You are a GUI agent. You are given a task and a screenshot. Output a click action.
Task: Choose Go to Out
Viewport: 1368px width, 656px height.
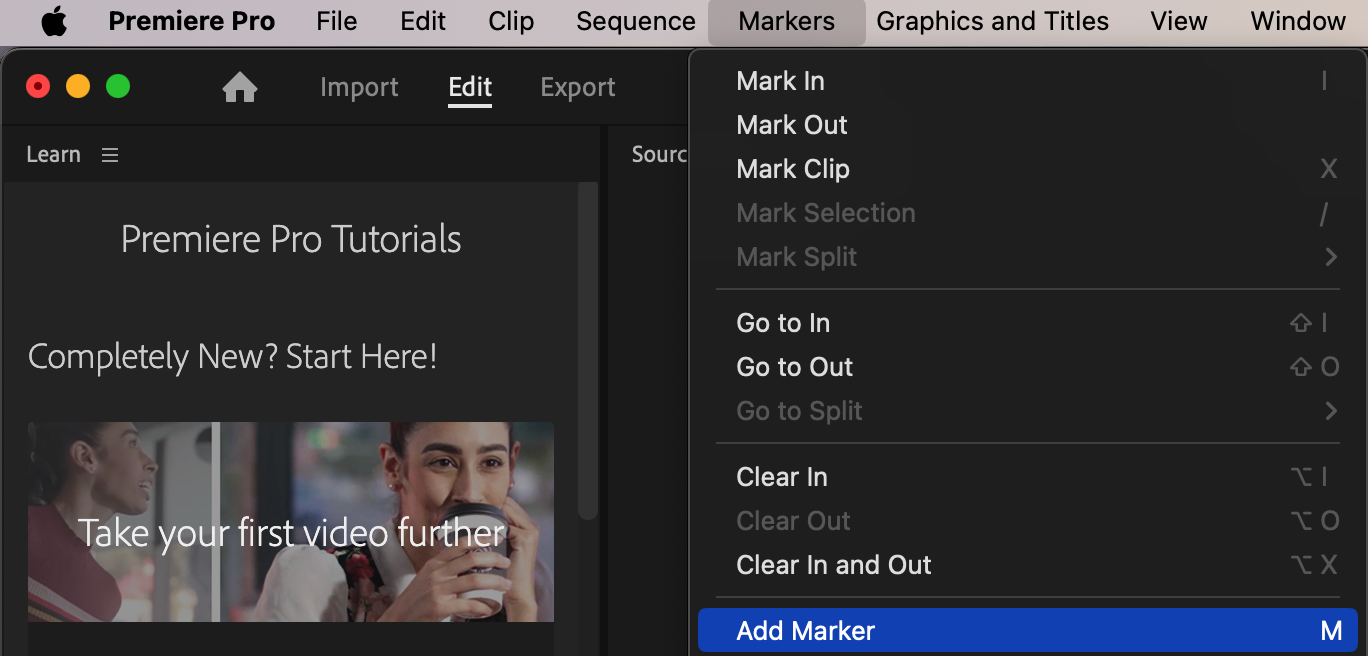pyautogui.click(x=1028, y=367)
